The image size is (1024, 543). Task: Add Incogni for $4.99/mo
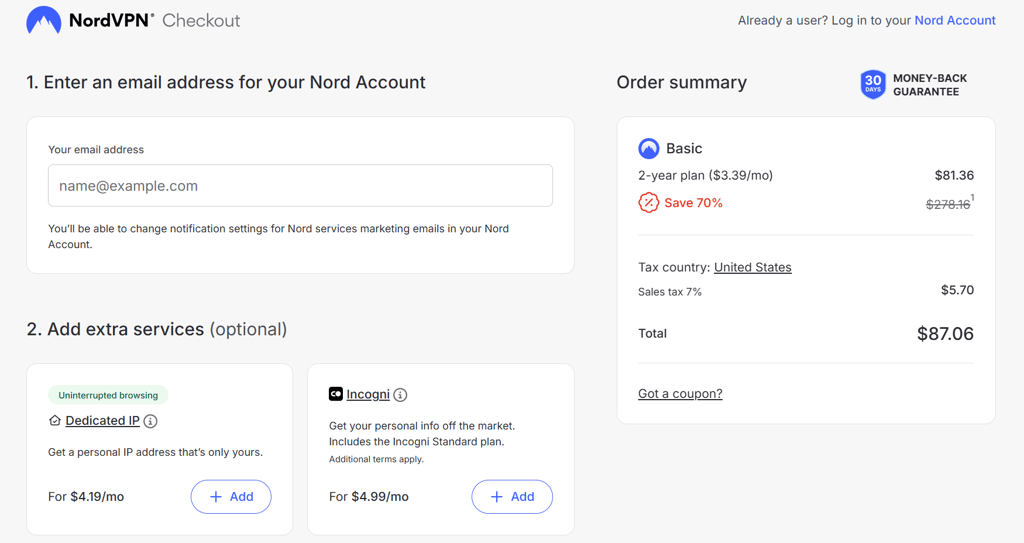512,497
